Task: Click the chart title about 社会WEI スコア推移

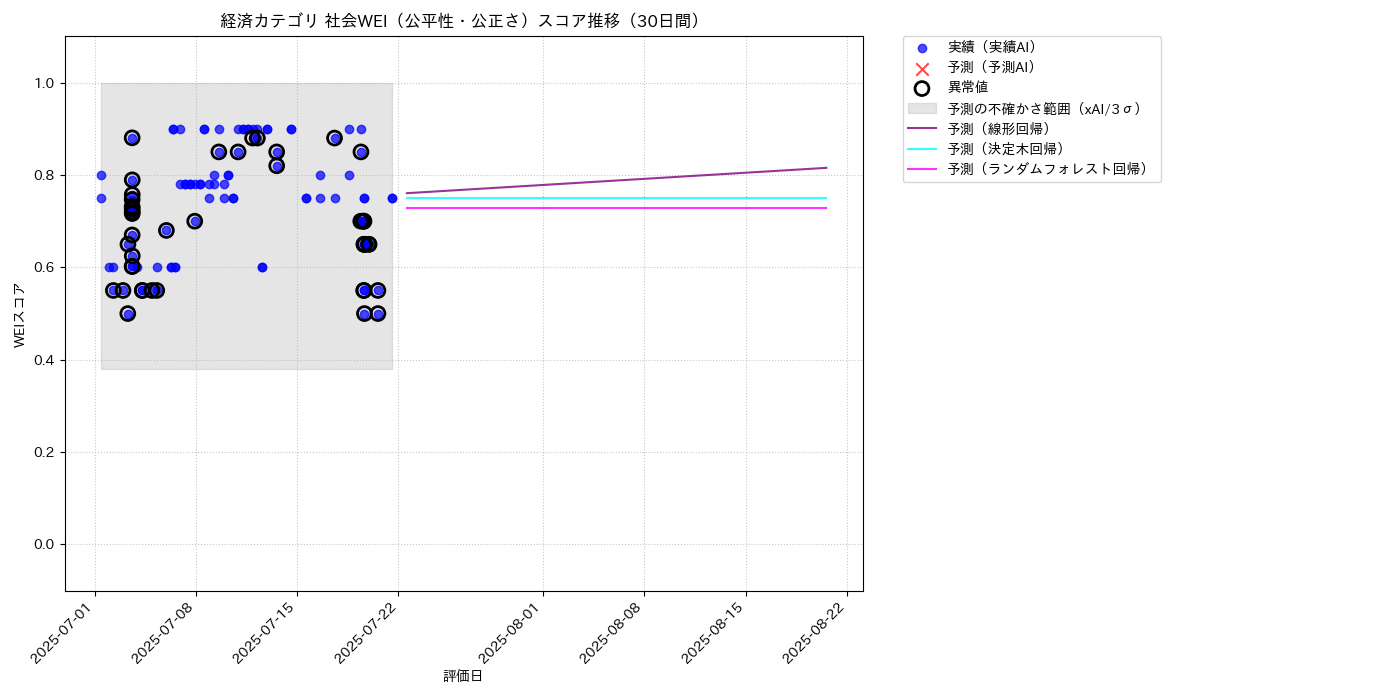Action: [x=464, y=21]
